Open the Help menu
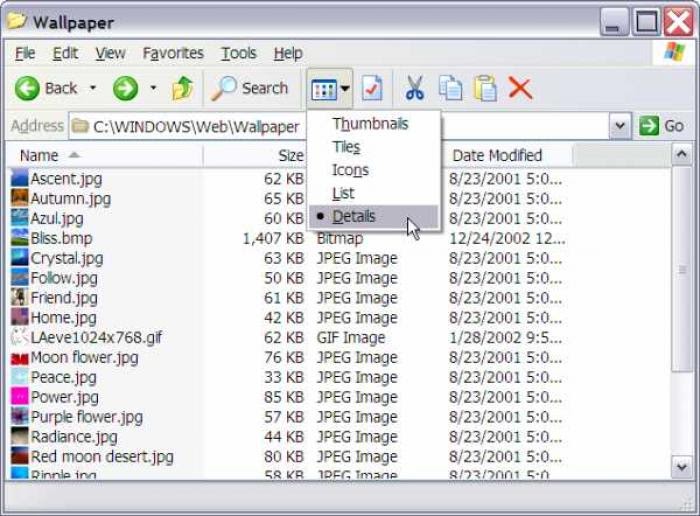Viewport: 700px width, 516px height. point(288,53)
